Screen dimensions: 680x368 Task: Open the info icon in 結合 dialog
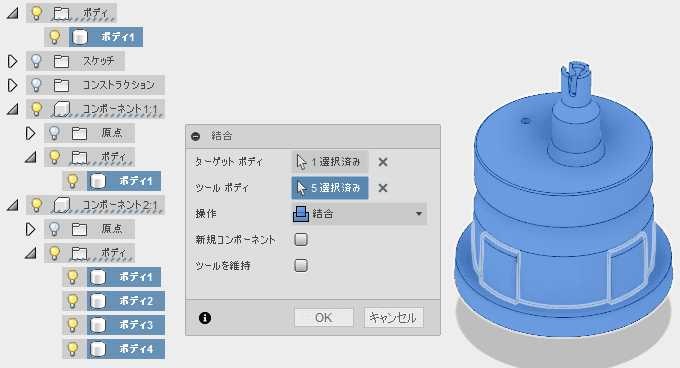coord(205,318)
